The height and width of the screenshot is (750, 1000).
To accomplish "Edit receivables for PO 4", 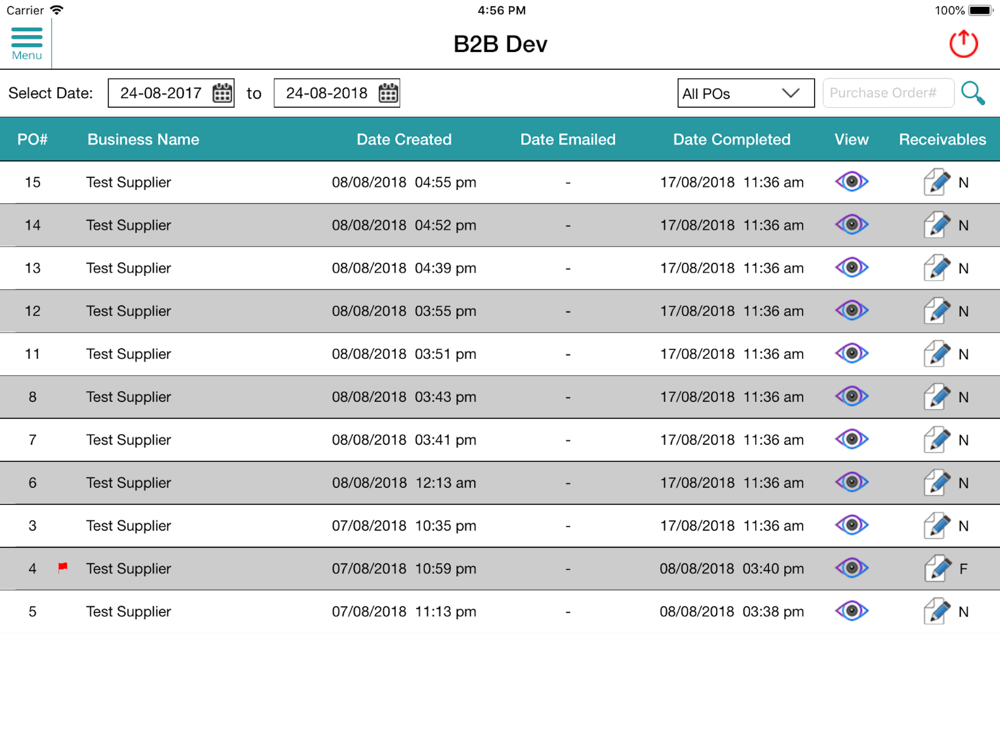I will tap(937, 569).
